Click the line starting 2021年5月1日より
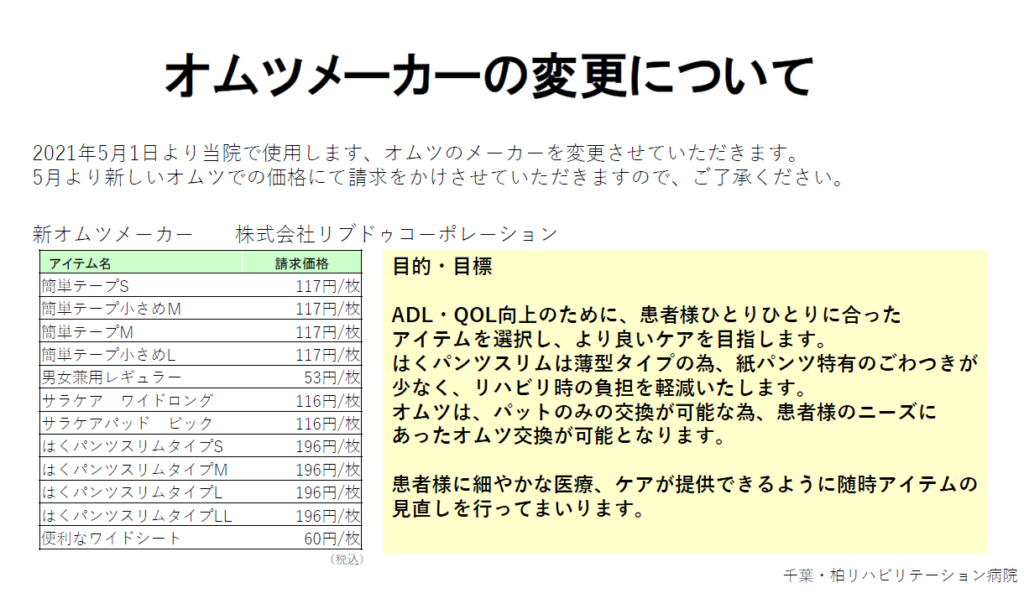Screen dimensions: 1024x609 click(417, 153)
